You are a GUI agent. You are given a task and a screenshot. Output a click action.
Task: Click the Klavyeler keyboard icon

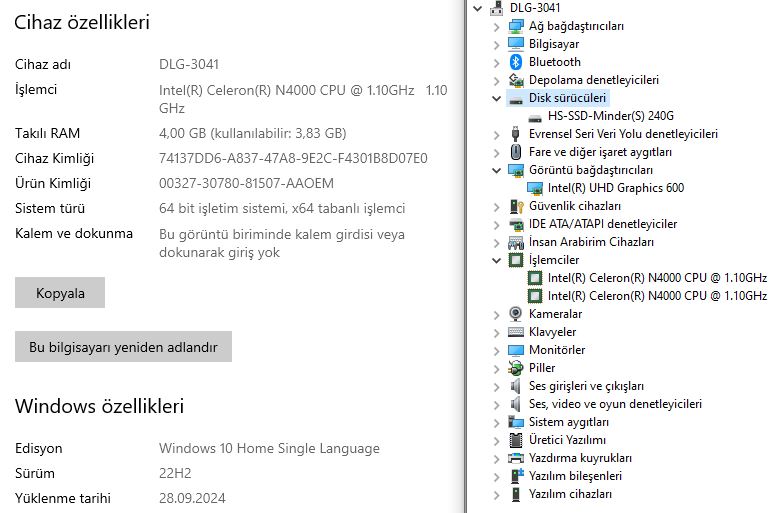pos(516,332)
